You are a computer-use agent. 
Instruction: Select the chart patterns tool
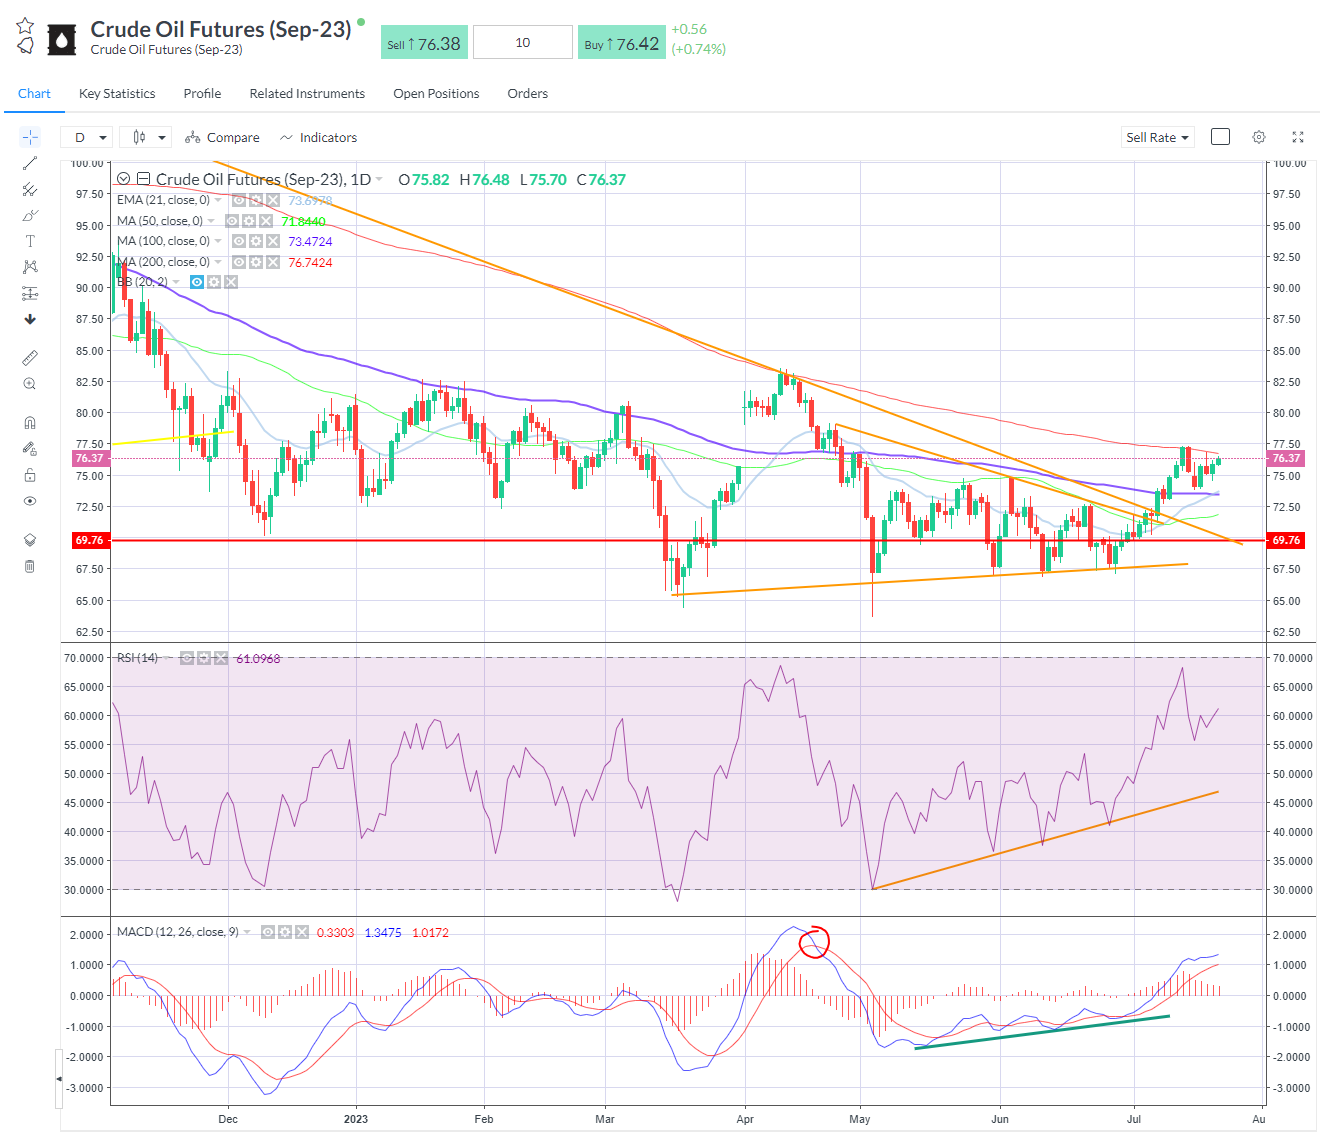tap(30, 267)
